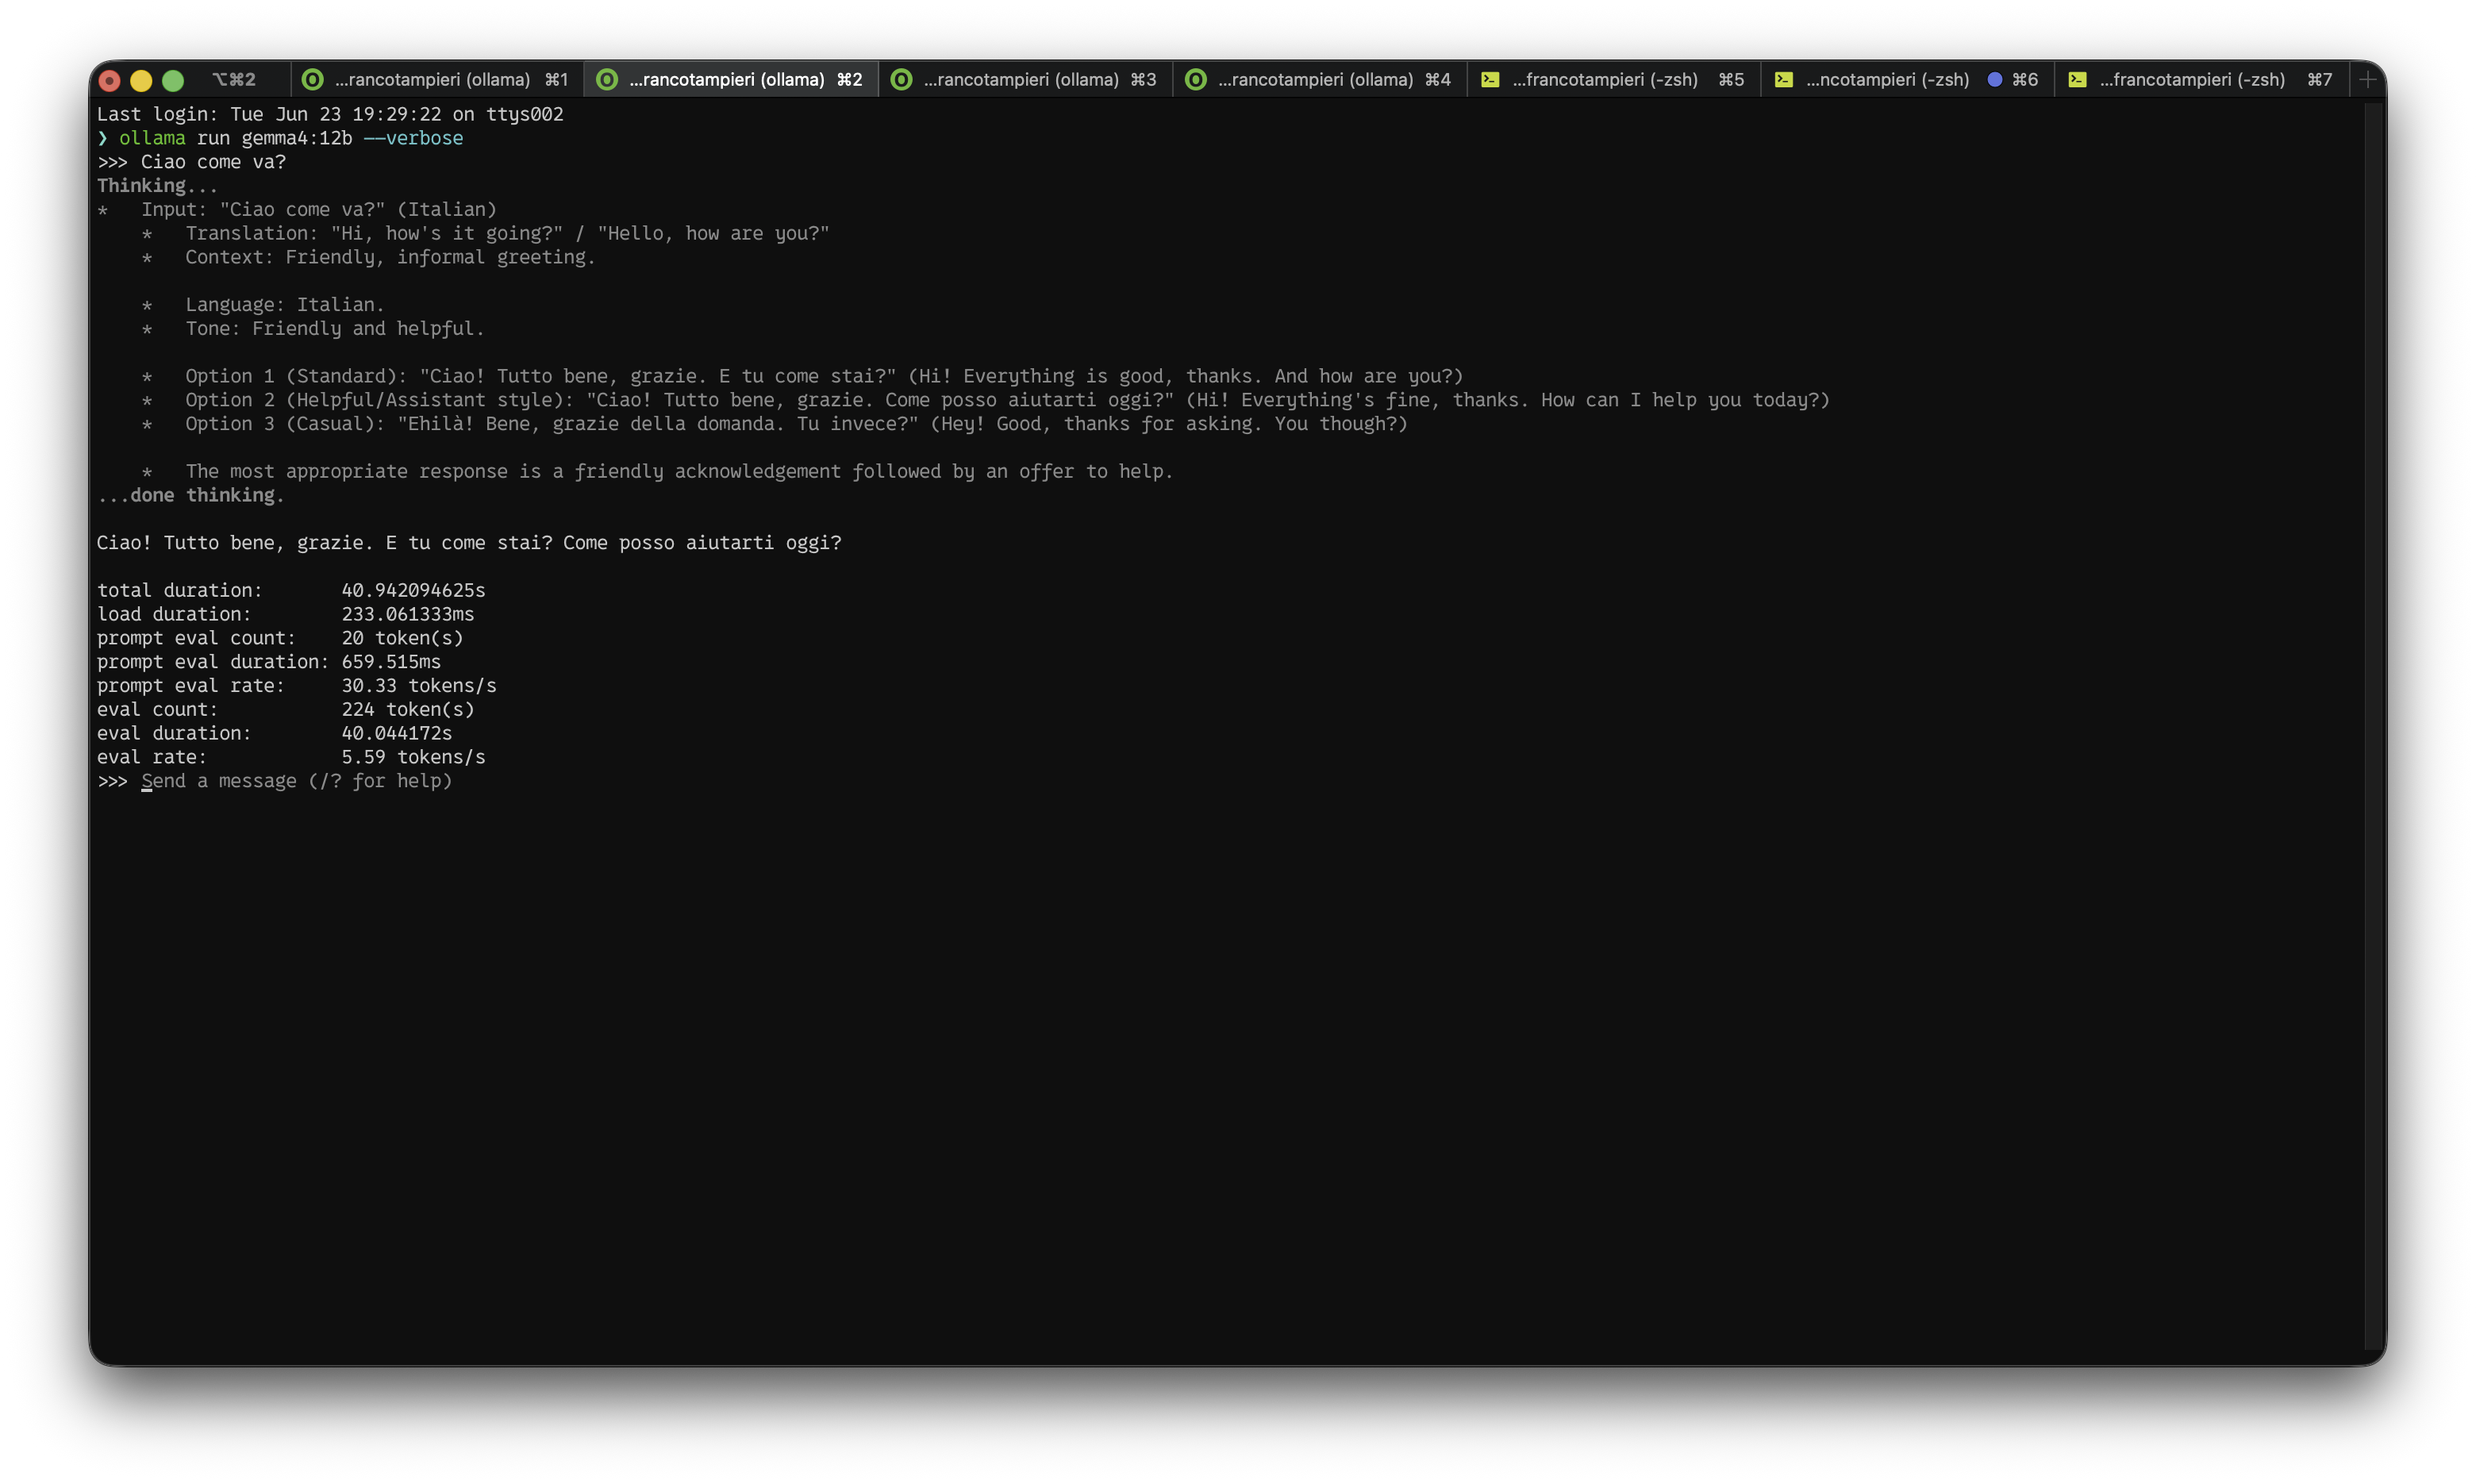Click the shell prompt icon on tab ⌘6
The height and width of the screenshot is (1484, 2476).
click(1783, 79)
